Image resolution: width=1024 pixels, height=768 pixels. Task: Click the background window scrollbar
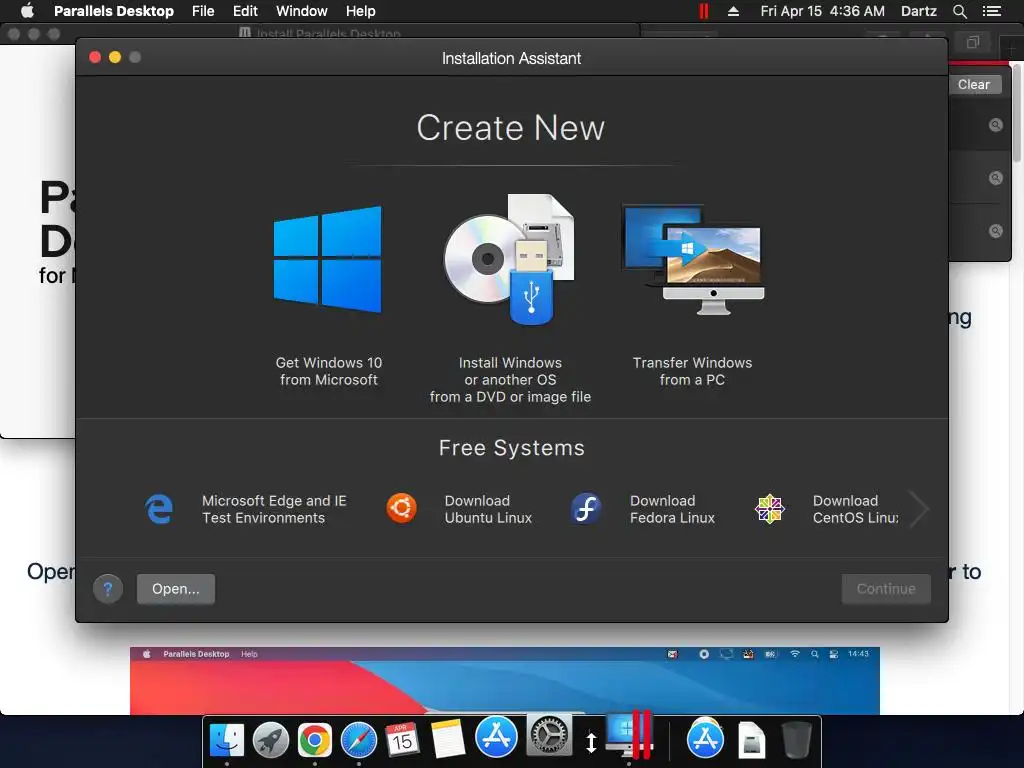coord(1017,111)
